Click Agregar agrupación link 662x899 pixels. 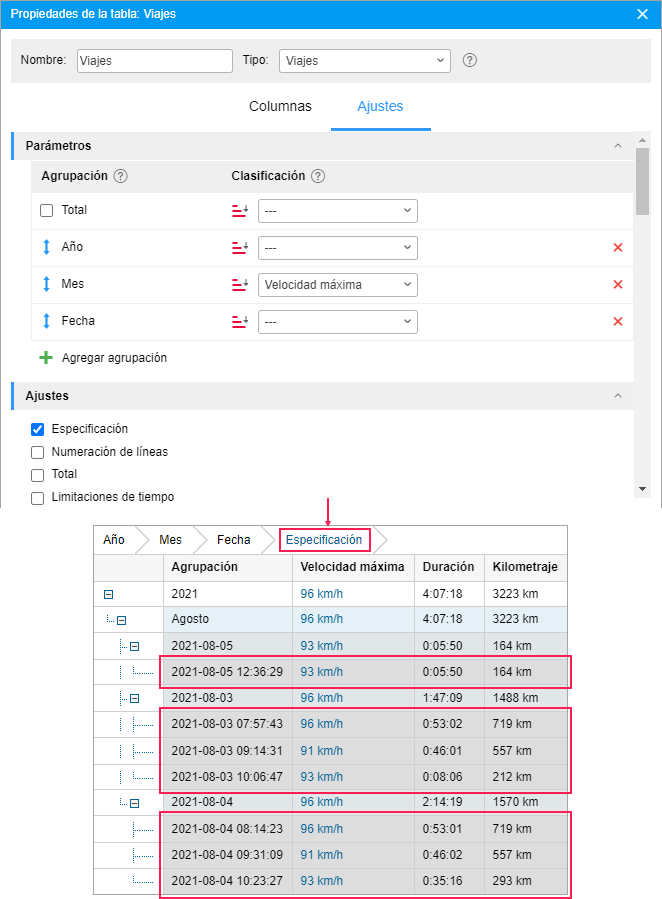pos(114,358)
